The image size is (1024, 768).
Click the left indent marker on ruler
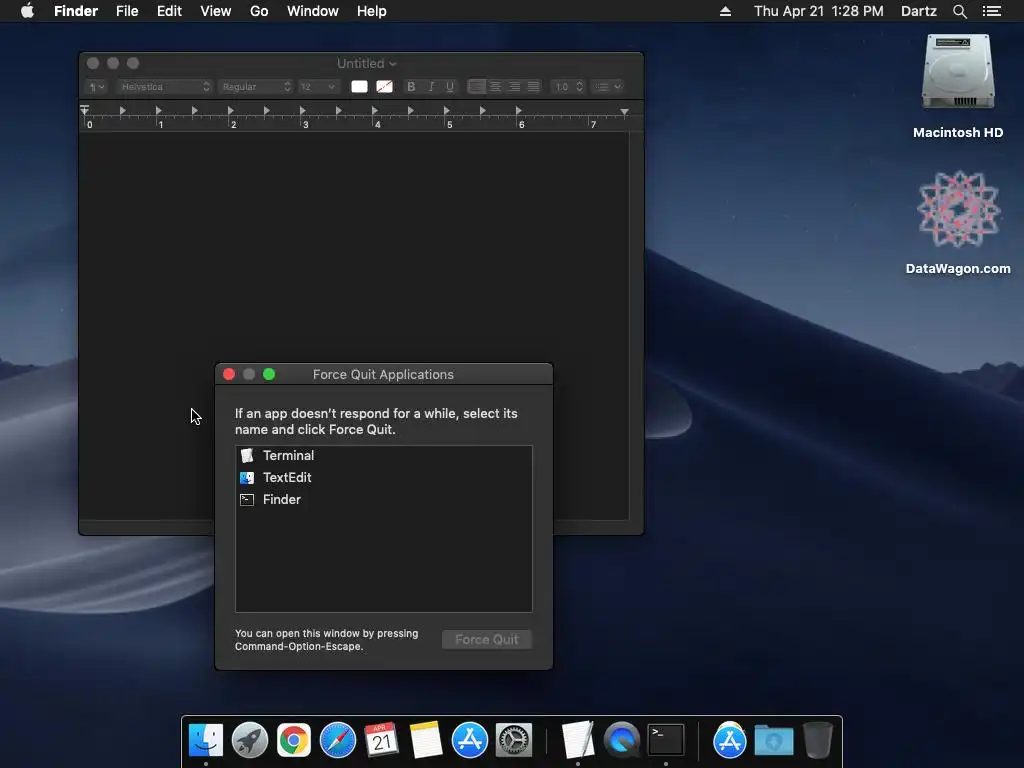pyautogui.click(x=85, y=110)
